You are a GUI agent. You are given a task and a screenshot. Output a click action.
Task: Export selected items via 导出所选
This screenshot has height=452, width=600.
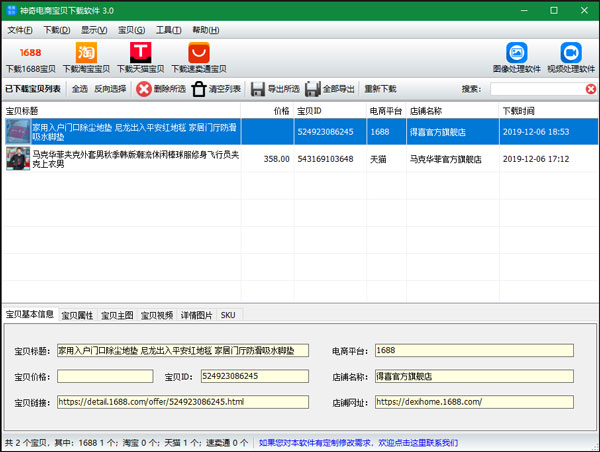tap(275, 89)
